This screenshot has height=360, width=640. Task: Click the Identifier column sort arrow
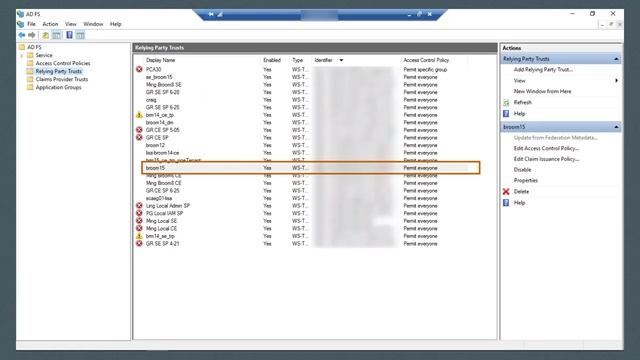pos(341,60)
